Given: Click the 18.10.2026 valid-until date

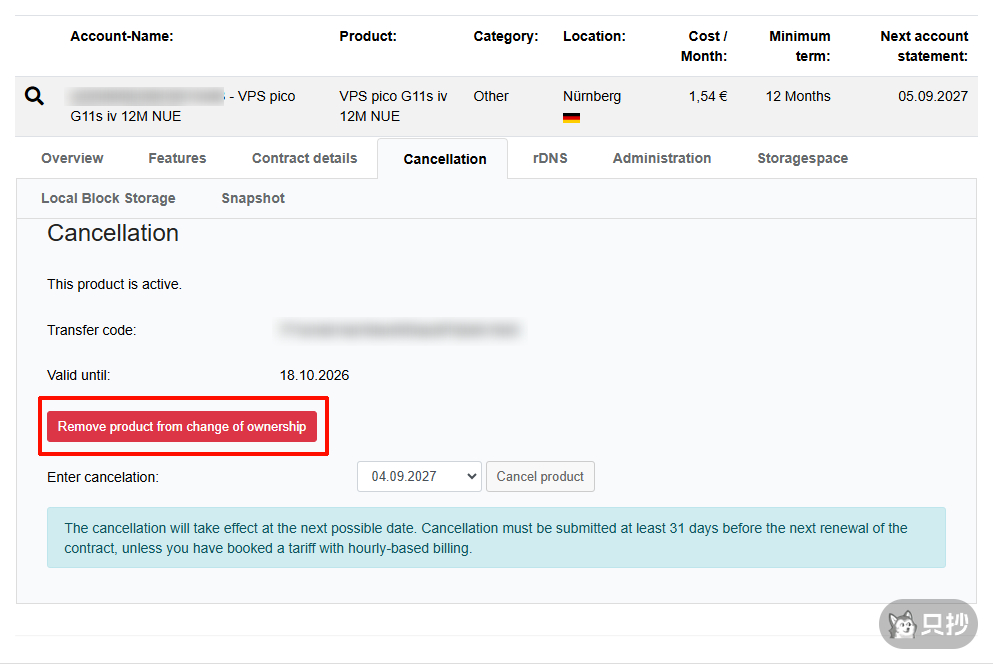Looking at the screenshot, I should coord(315,375).
